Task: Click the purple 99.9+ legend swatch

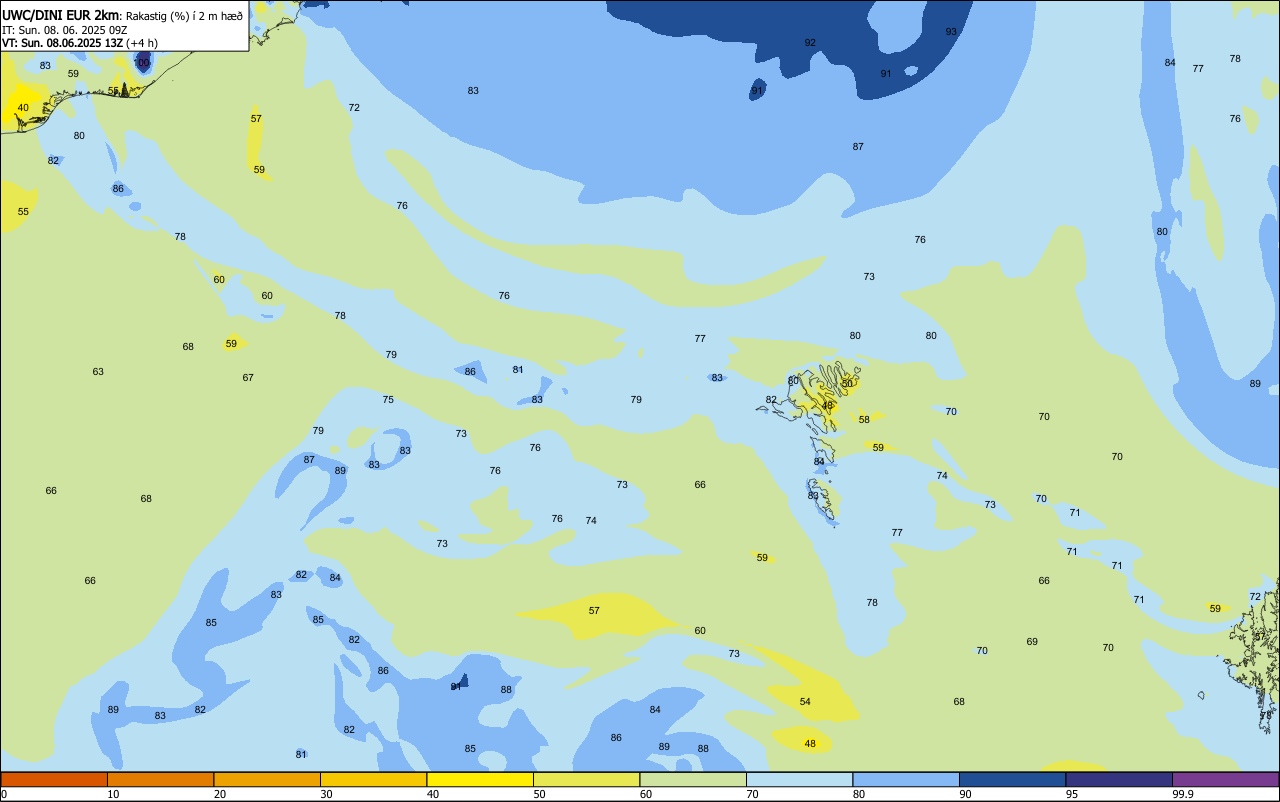Action: coord(1225,779)
